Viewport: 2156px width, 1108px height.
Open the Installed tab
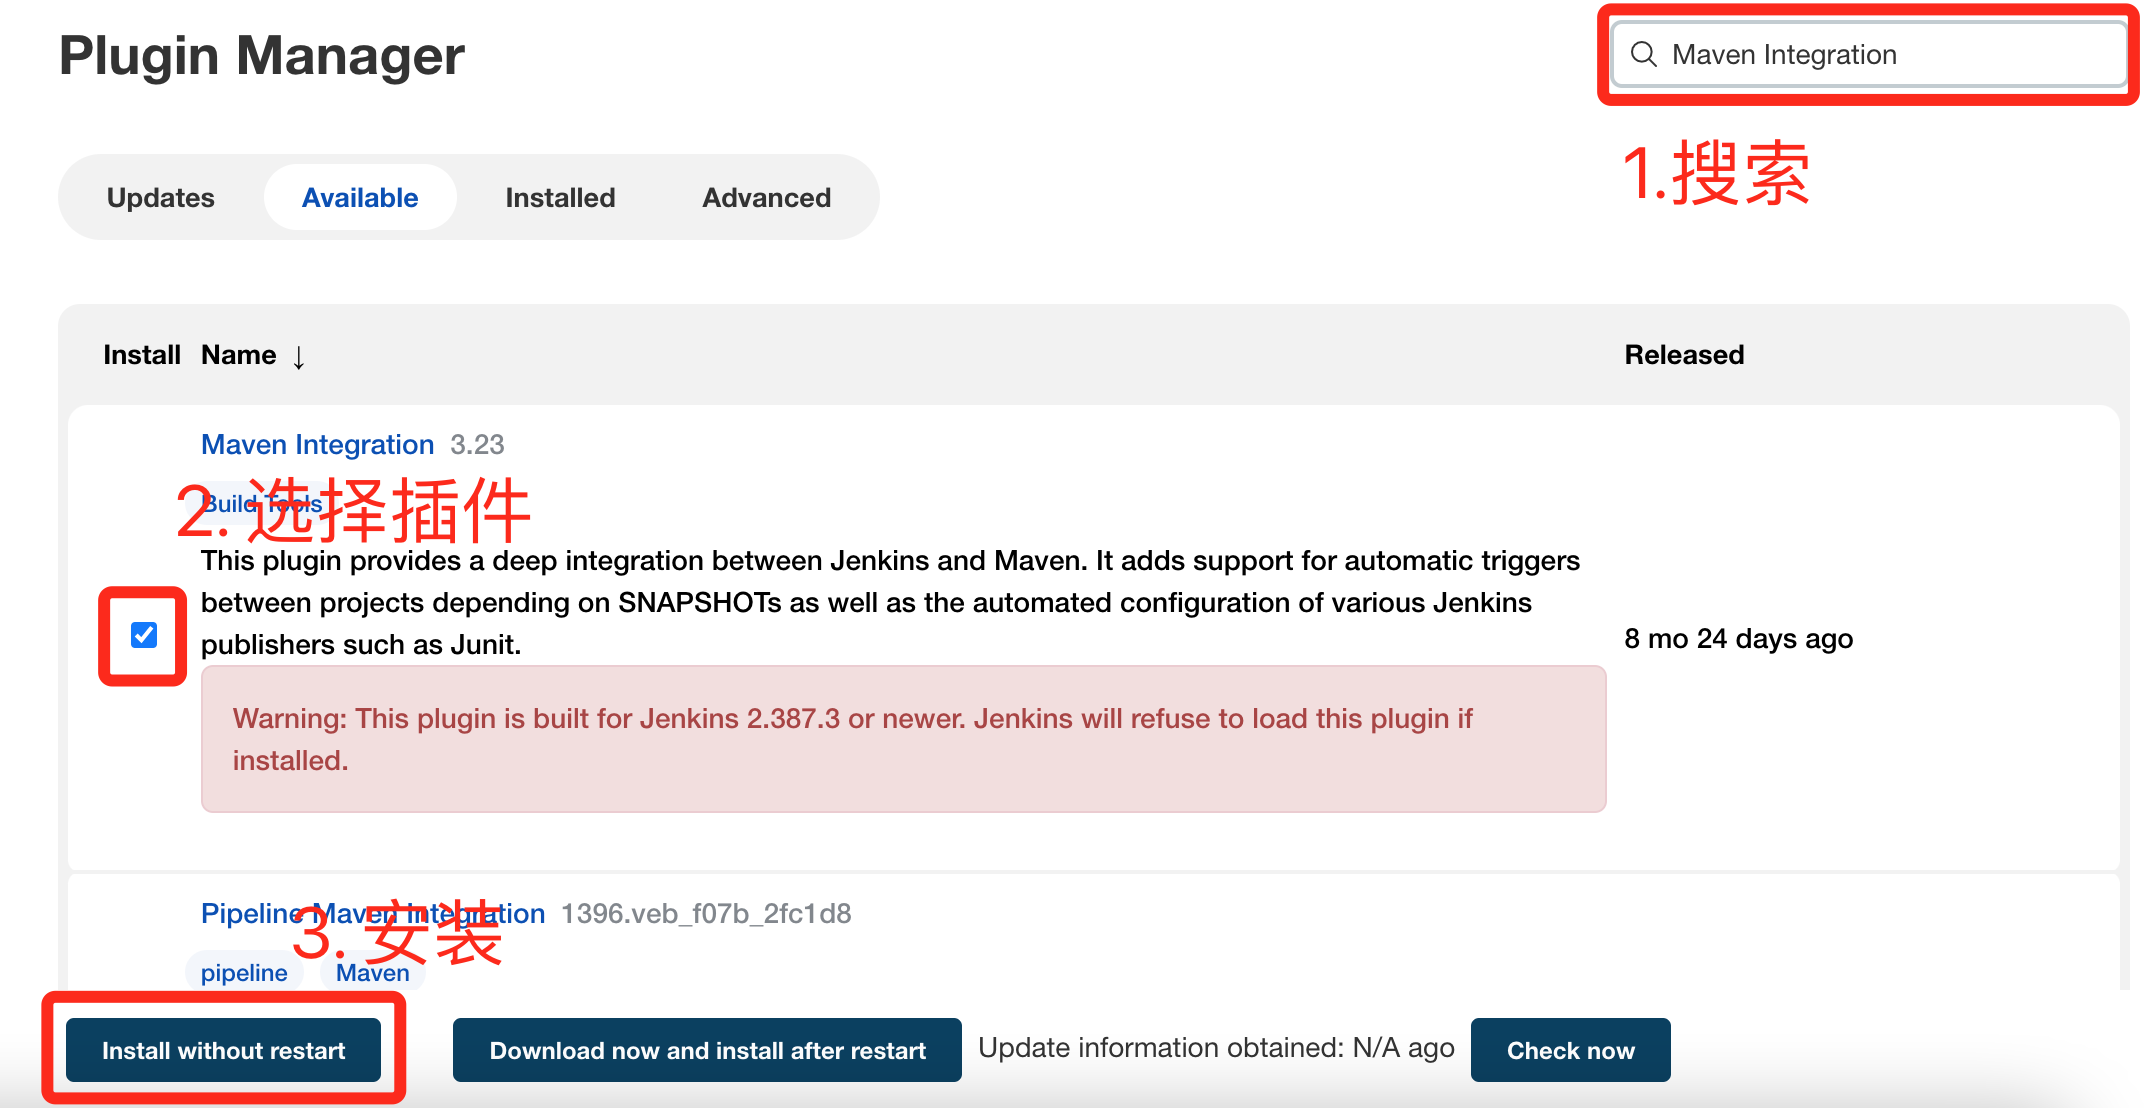tap(560, 198)
